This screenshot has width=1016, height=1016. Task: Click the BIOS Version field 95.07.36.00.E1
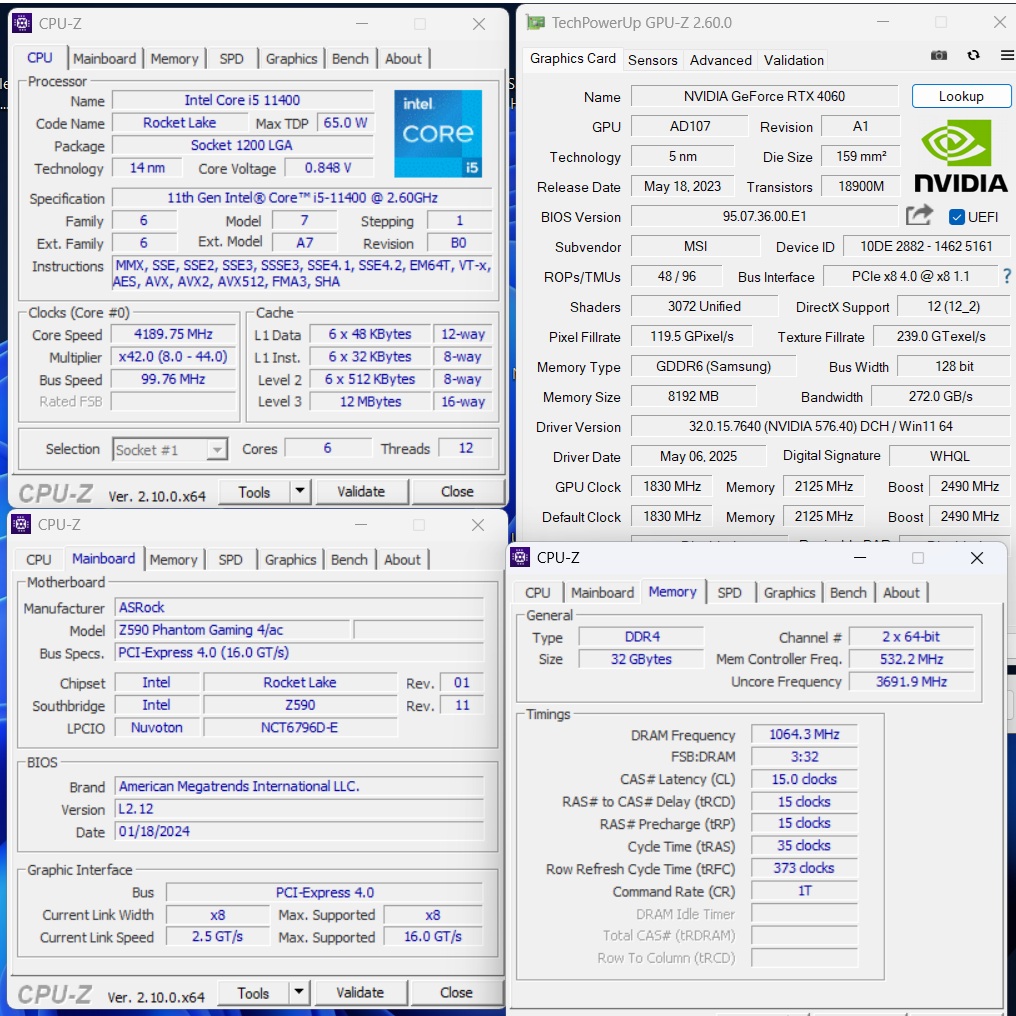point(765,216)
